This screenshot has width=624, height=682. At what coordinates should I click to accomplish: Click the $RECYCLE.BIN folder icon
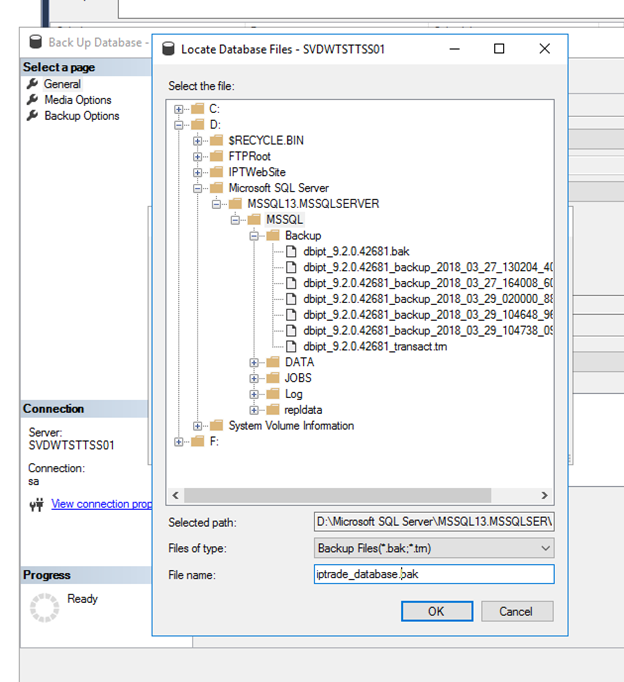pyautogui.click(x=217, y=140)
